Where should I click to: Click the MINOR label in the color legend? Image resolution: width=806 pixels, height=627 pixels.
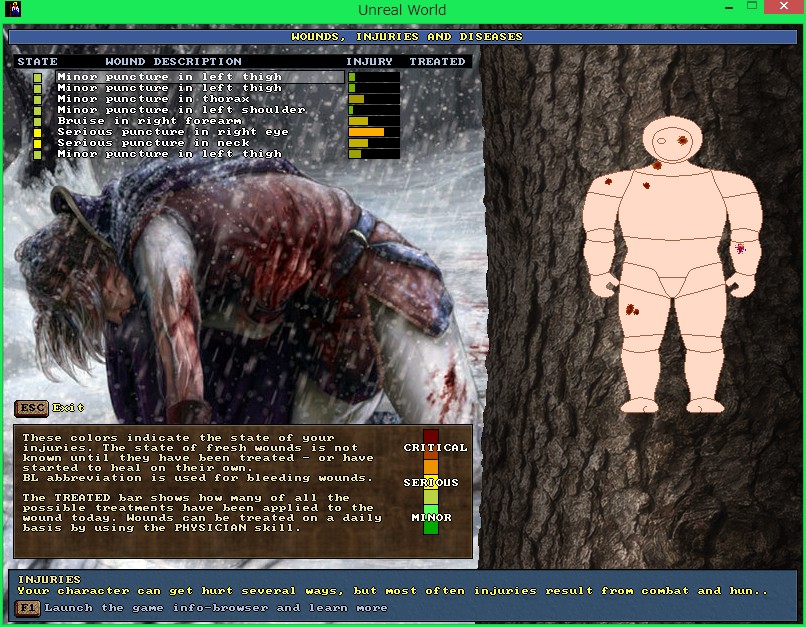point(431,518)
